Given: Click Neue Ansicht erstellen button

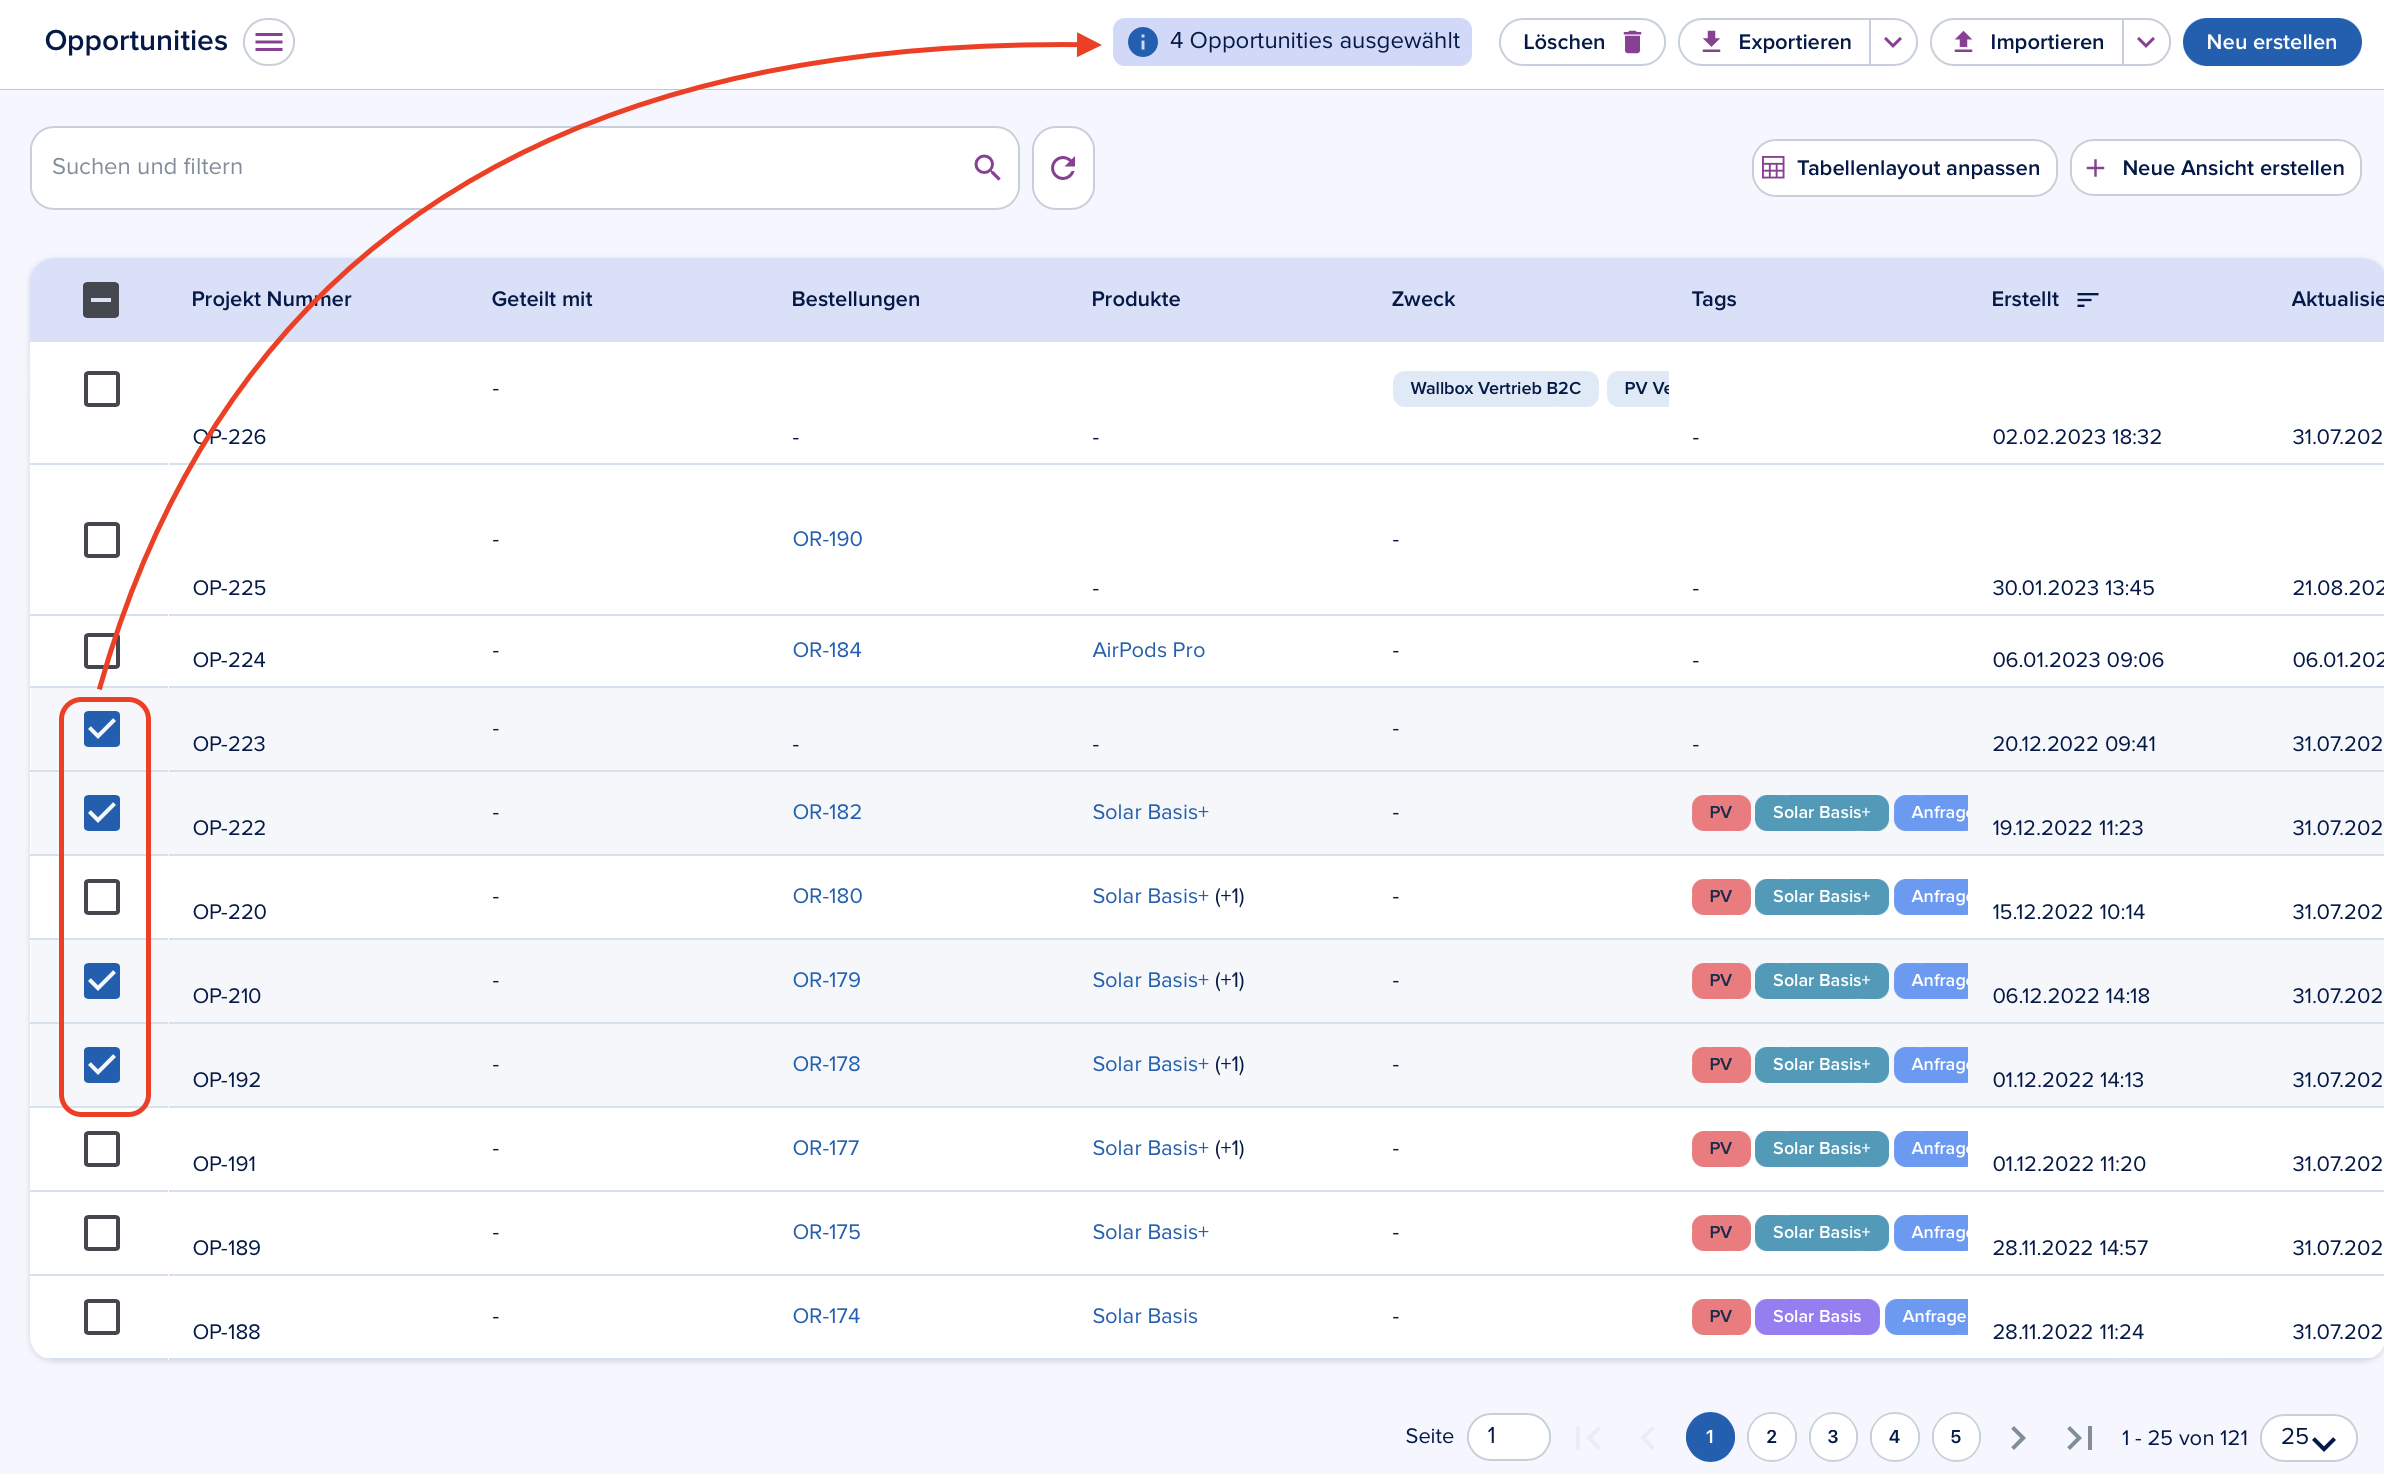Looking at the screenshot, I should click(2215, 168).
